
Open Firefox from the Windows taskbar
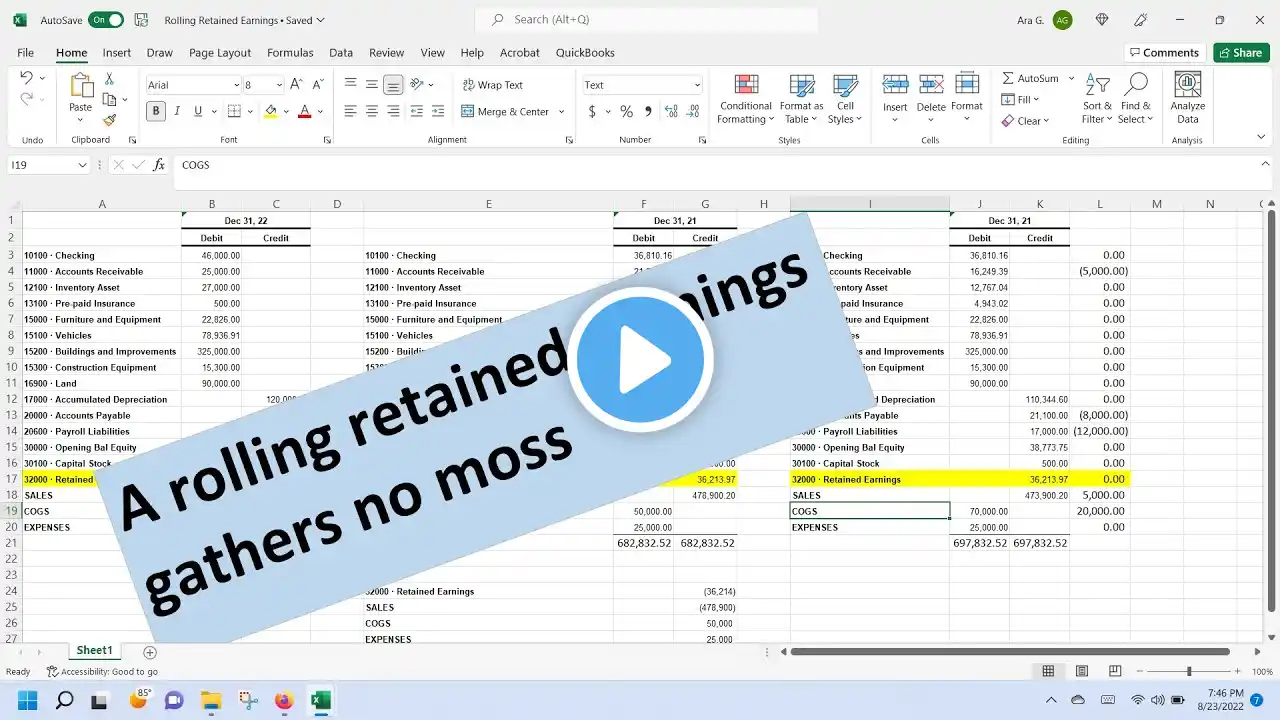point(284,699)
